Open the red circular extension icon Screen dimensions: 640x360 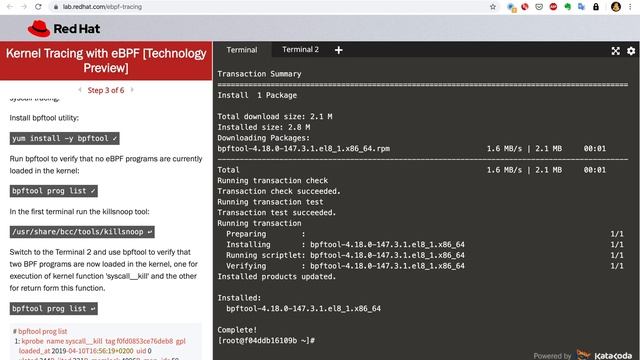coord(525,7)
